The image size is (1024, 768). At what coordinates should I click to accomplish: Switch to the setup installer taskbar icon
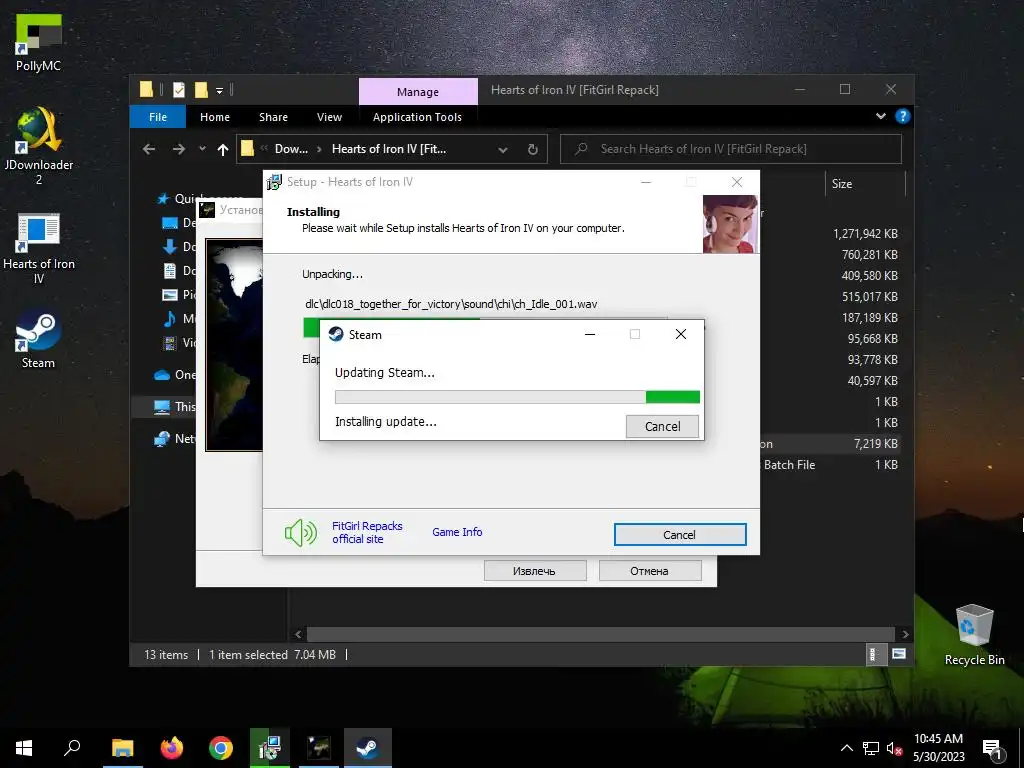[270, 748]
